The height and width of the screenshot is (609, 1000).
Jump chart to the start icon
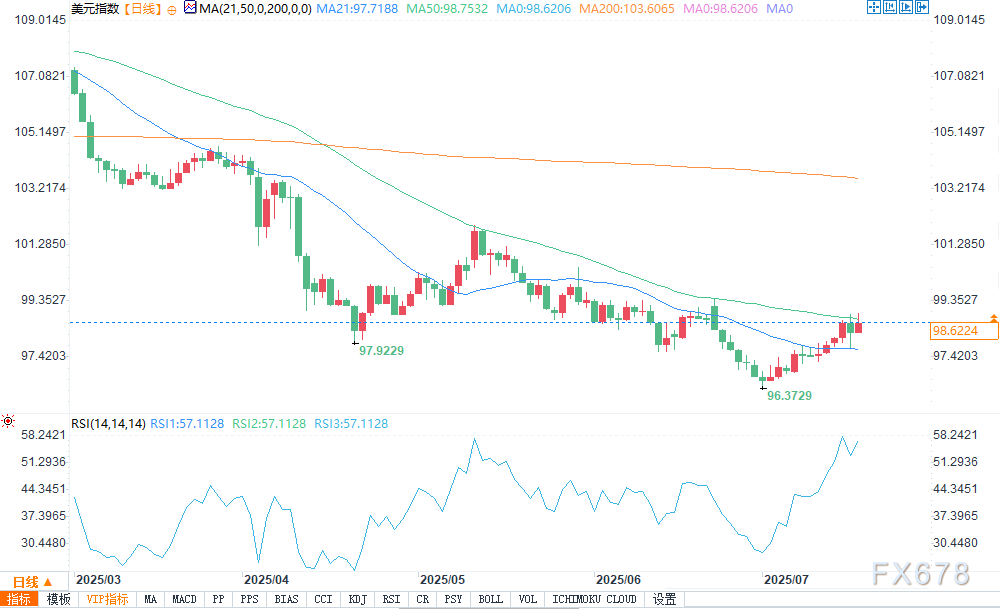(x=889, y=8)
